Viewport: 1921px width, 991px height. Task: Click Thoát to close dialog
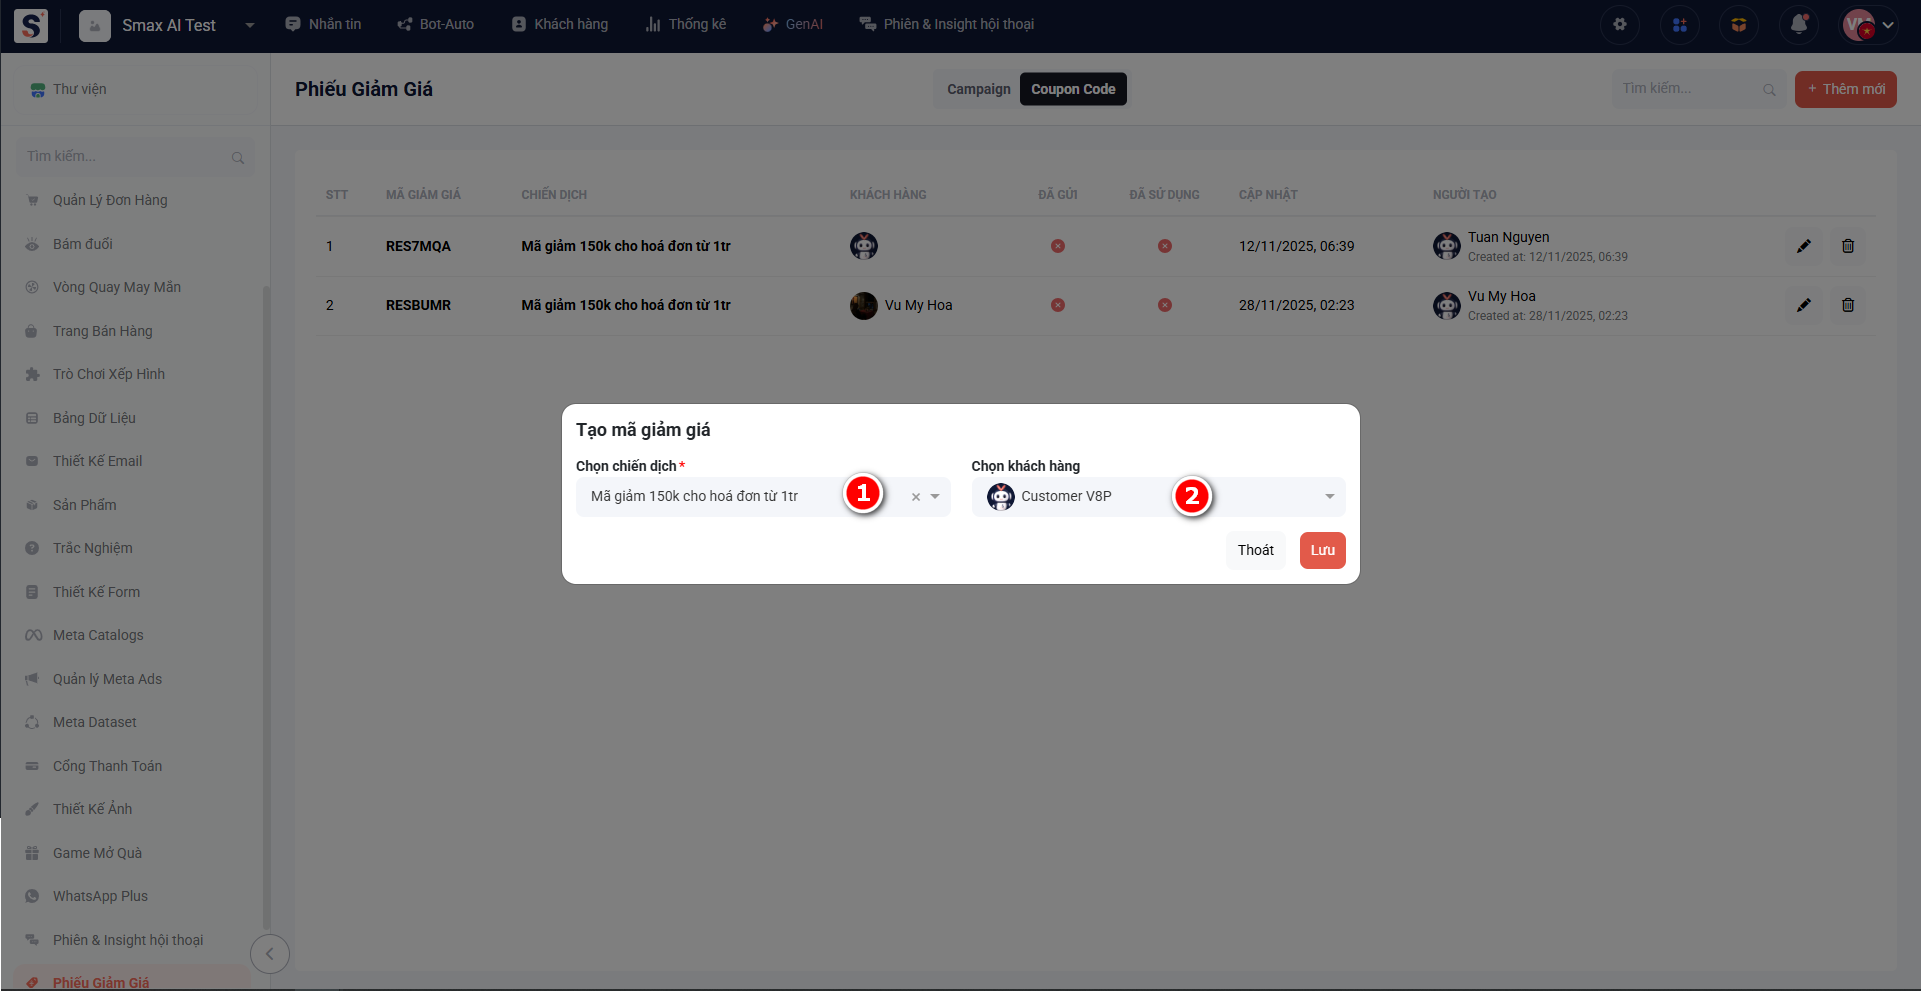1255,550
